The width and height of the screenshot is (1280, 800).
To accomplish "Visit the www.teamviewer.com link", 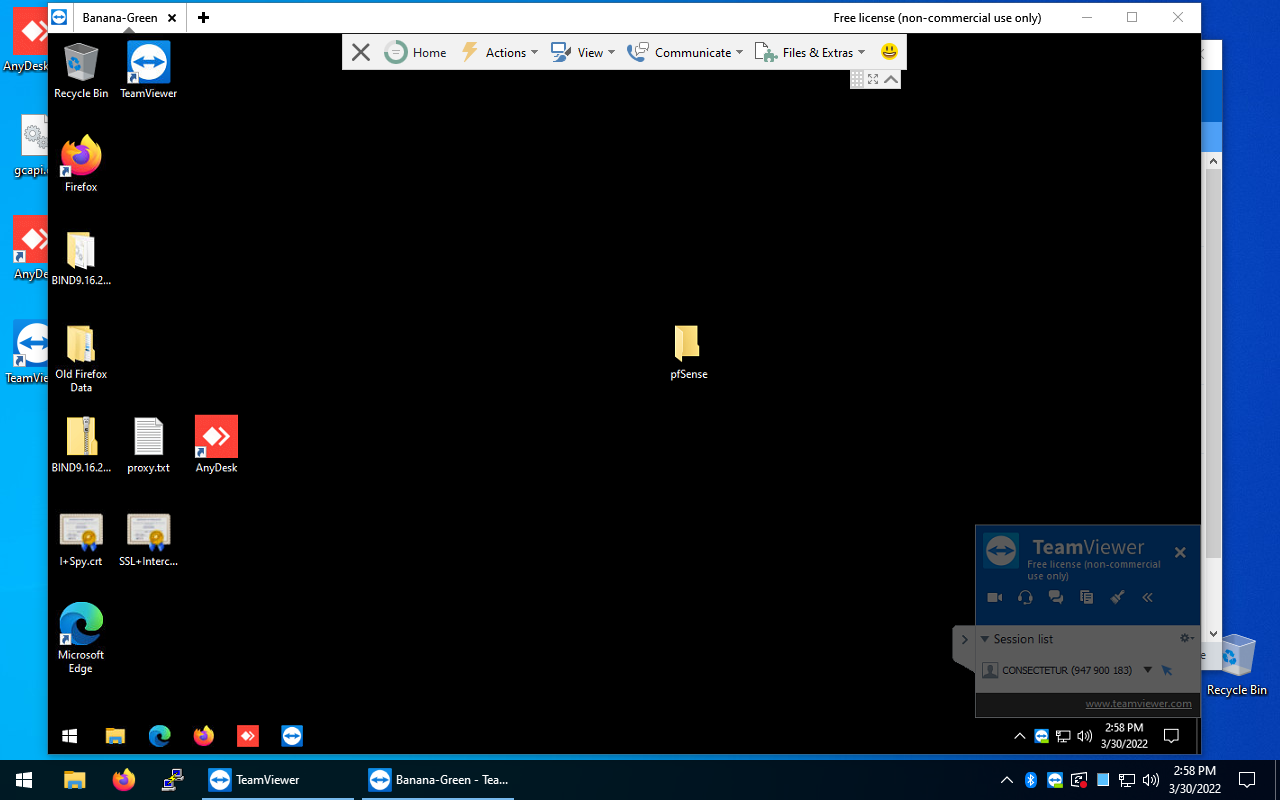I will (x=1138, y=703).
